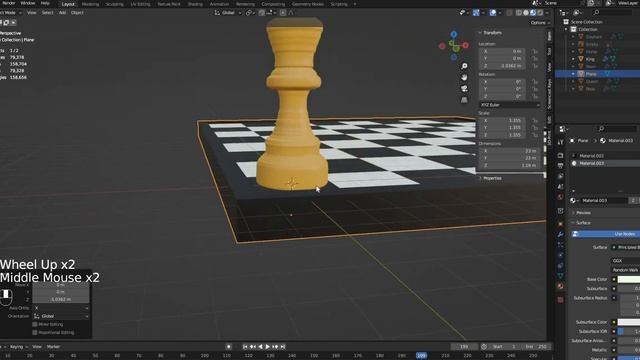Open the GGX distribution dropdown
Viewport: 640px width, 360px height.
click(x=626, y=260)
